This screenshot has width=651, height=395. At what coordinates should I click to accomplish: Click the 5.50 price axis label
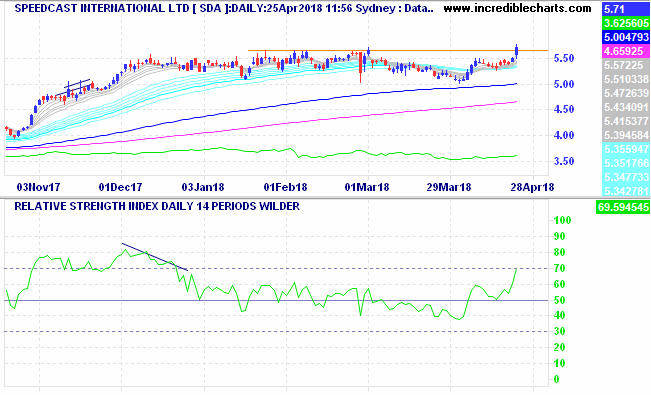(564, 58)
